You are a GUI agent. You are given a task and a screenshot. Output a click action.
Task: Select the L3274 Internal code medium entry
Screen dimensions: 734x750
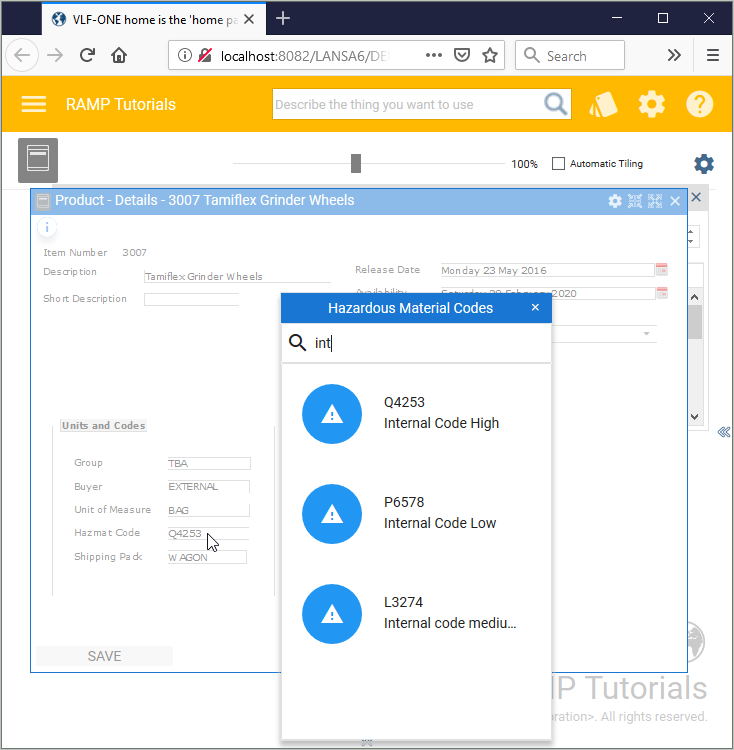click(416, 614)
